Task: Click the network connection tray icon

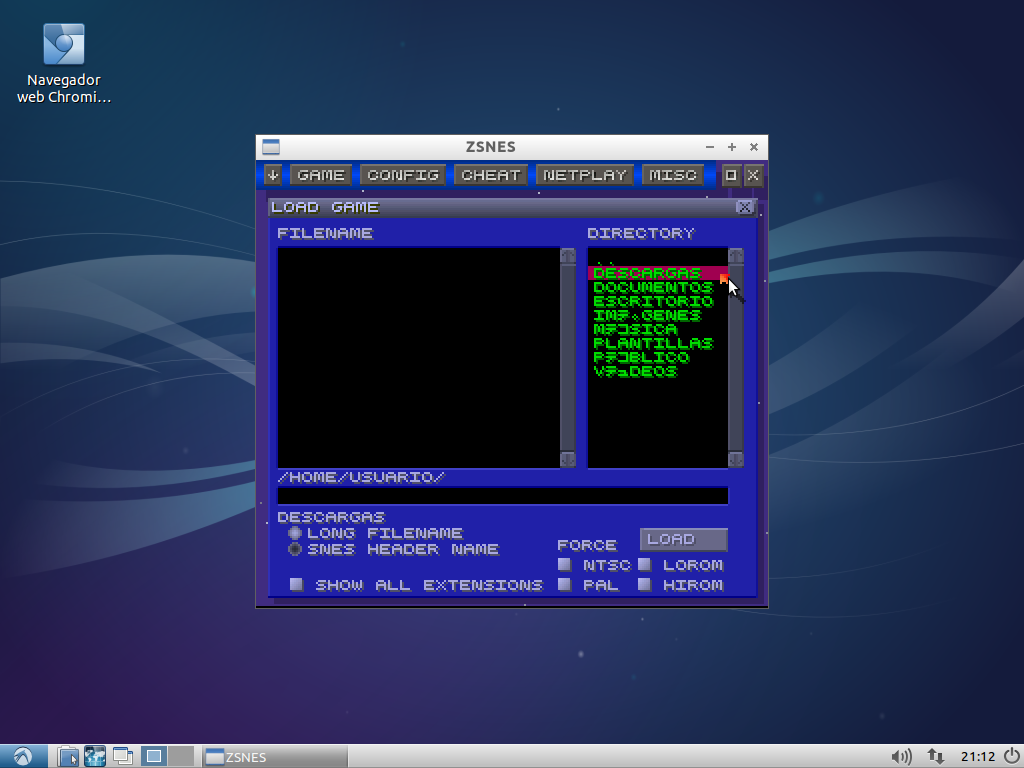Action: coord(936,756)
